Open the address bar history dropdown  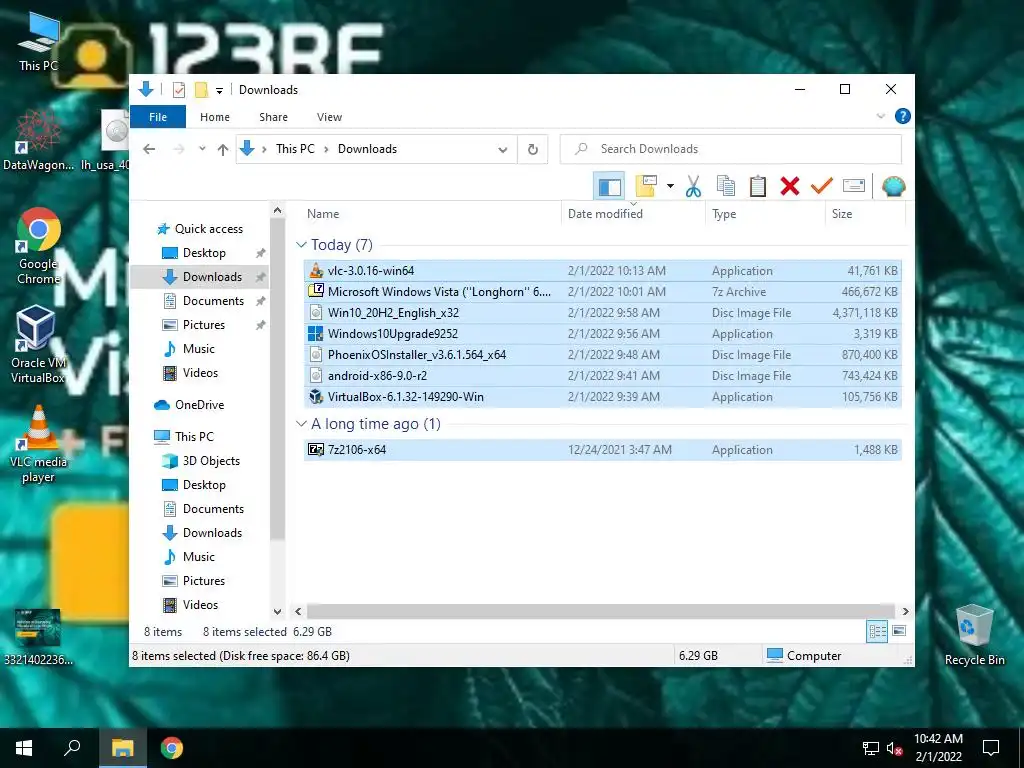coord(502,150)
